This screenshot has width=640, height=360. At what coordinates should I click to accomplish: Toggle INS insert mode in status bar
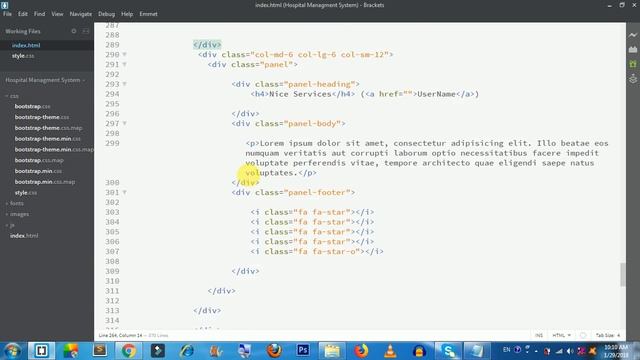[x=539, y=336]
